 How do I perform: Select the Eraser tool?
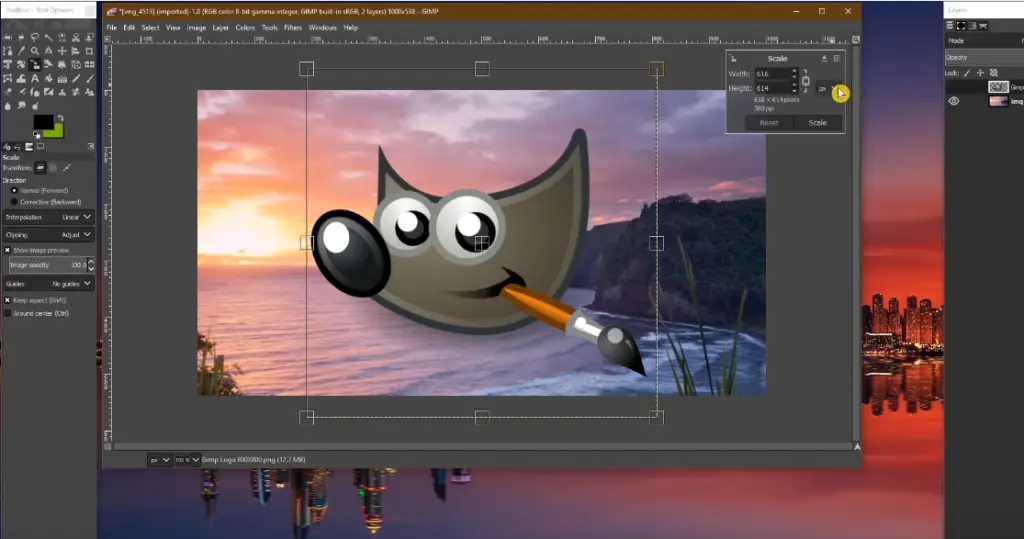[7, 92]
